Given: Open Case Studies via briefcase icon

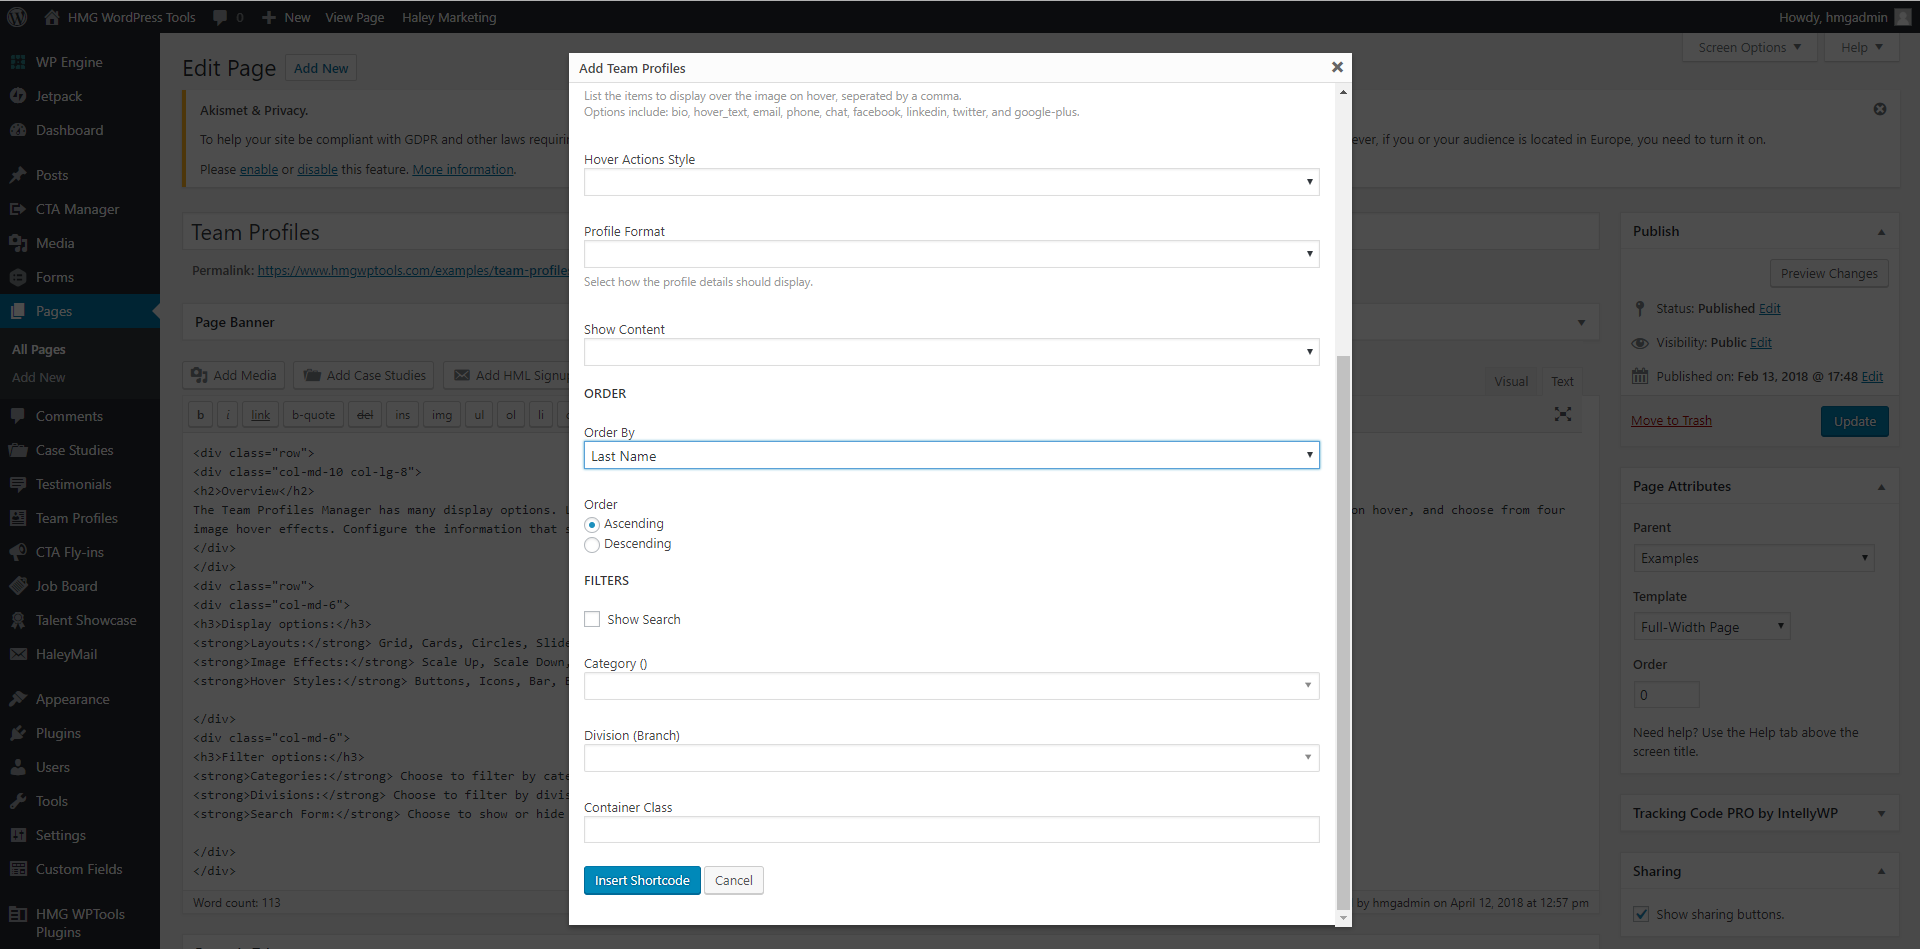Looking at the screenshot, I should point(18,450).
